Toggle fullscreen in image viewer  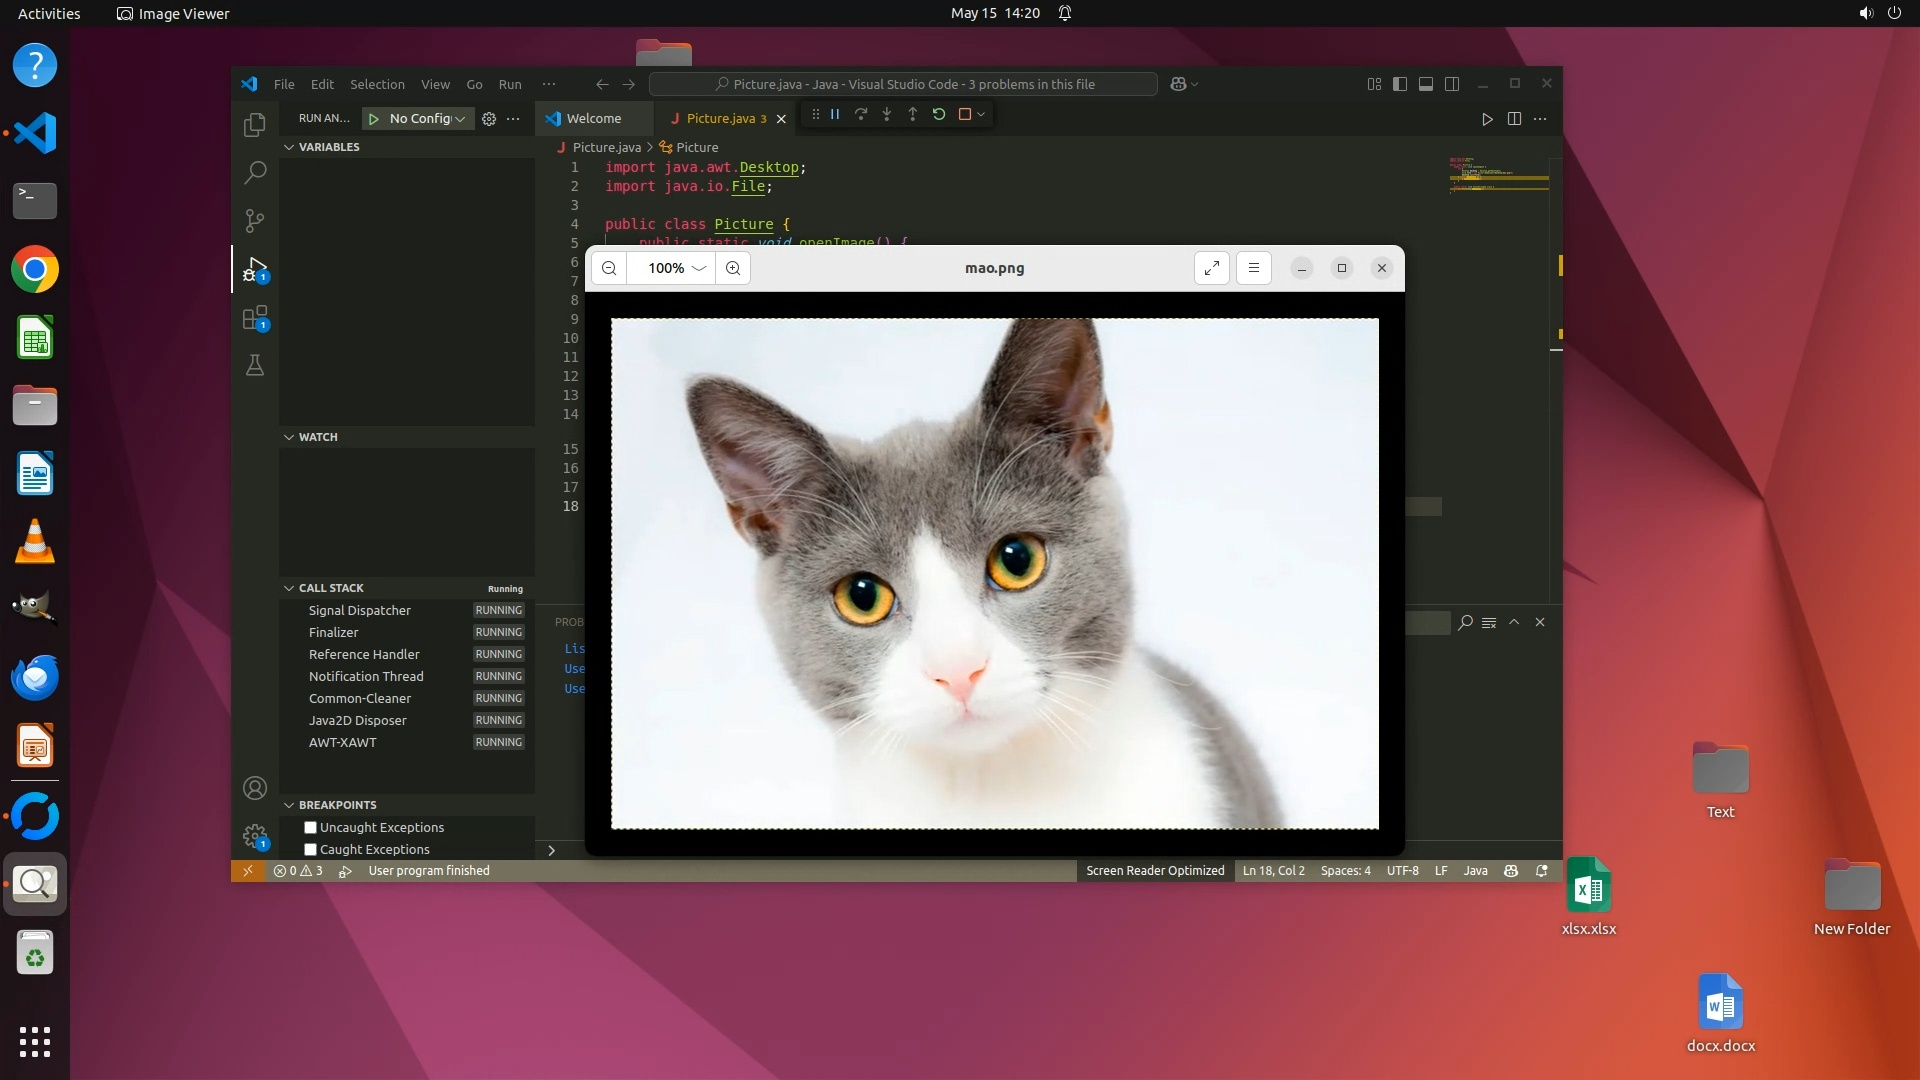tap(1211, 268)
